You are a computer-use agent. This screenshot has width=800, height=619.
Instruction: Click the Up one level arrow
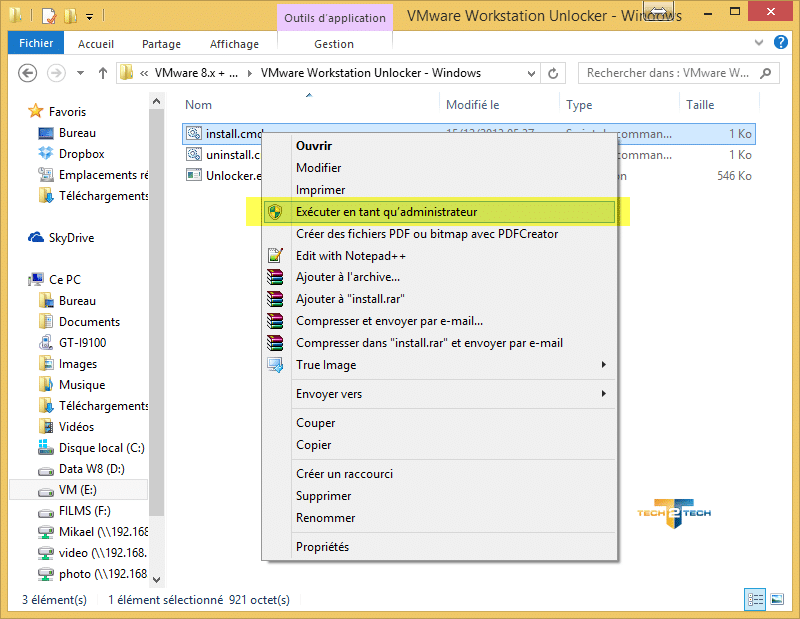[102, 73]
